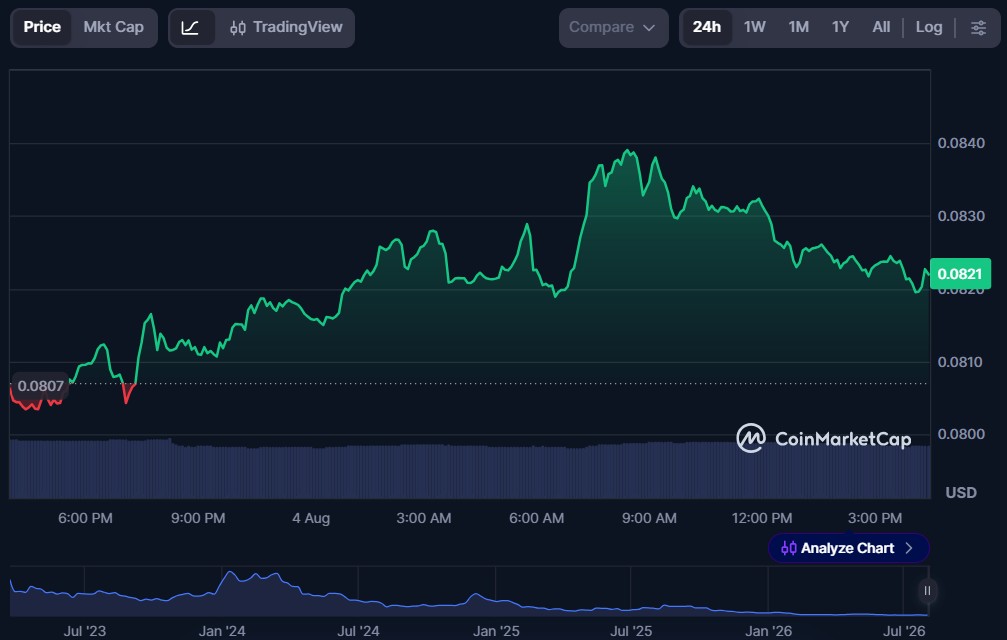Switch to line chart view icon

click(190, 28)
